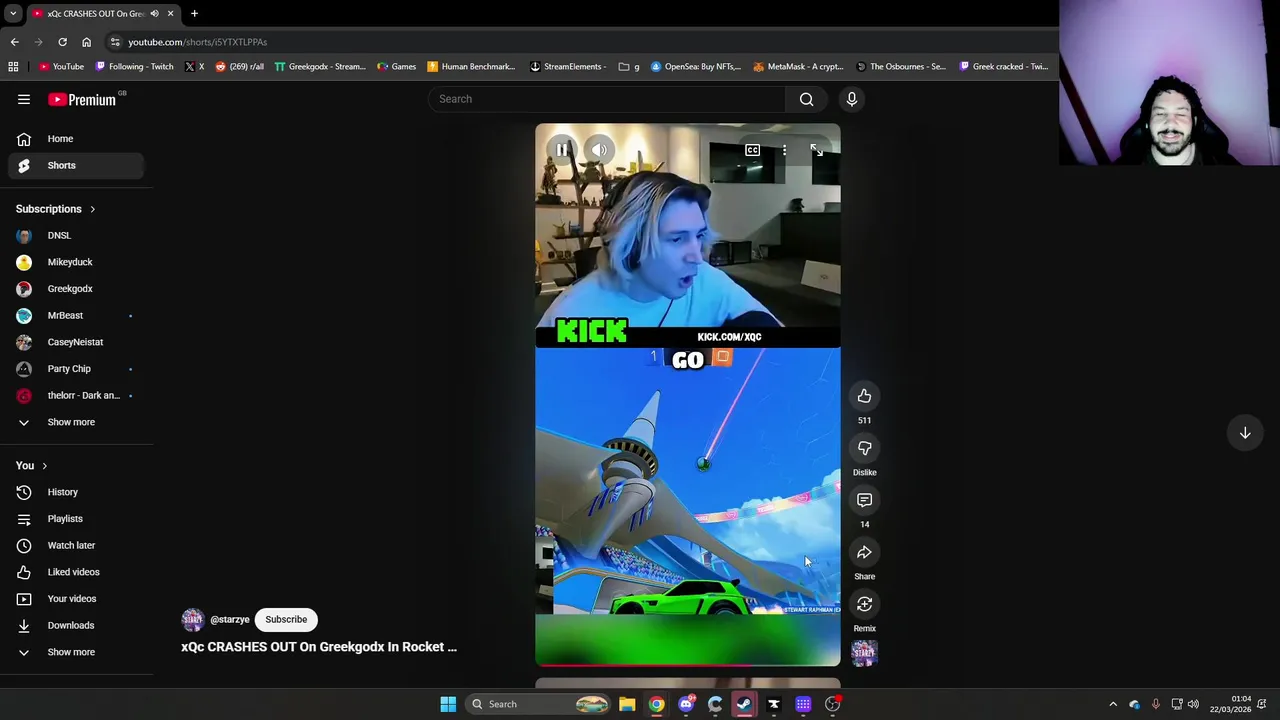Reload the page
The image size is (1280, 720).
(62, 42)
